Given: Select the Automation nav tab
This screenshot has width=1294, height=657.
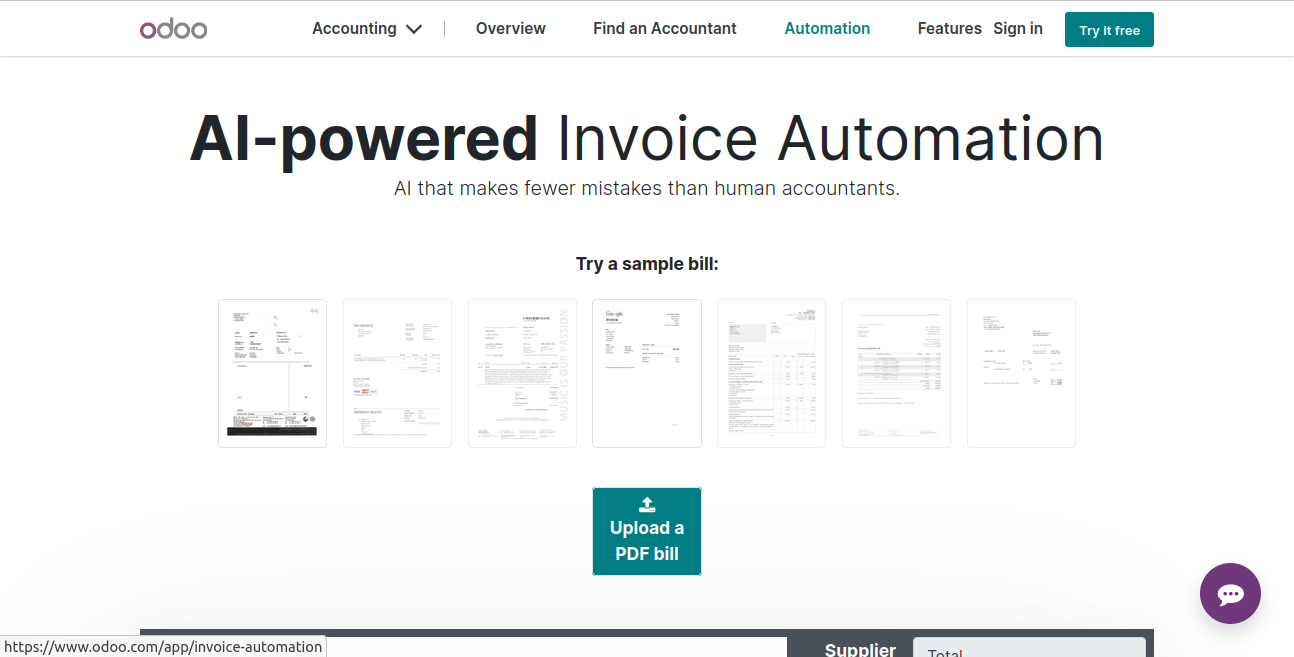Looking at the screenshot, I should tap(827, 29).
